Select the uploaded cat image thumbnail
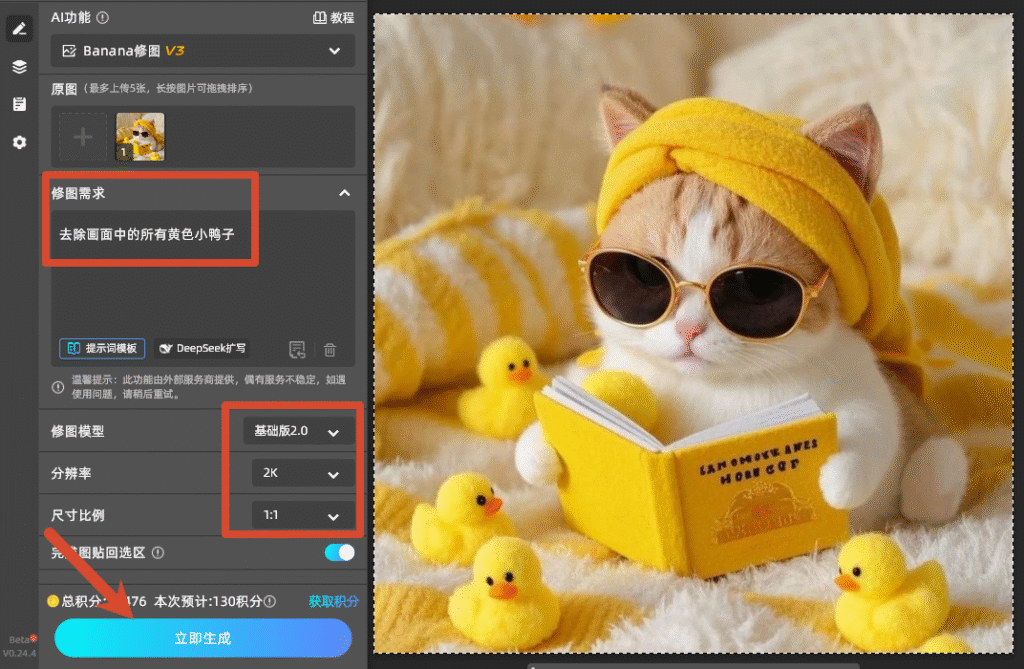Viewport: 1024px width, 669px height. coord(140,137)
